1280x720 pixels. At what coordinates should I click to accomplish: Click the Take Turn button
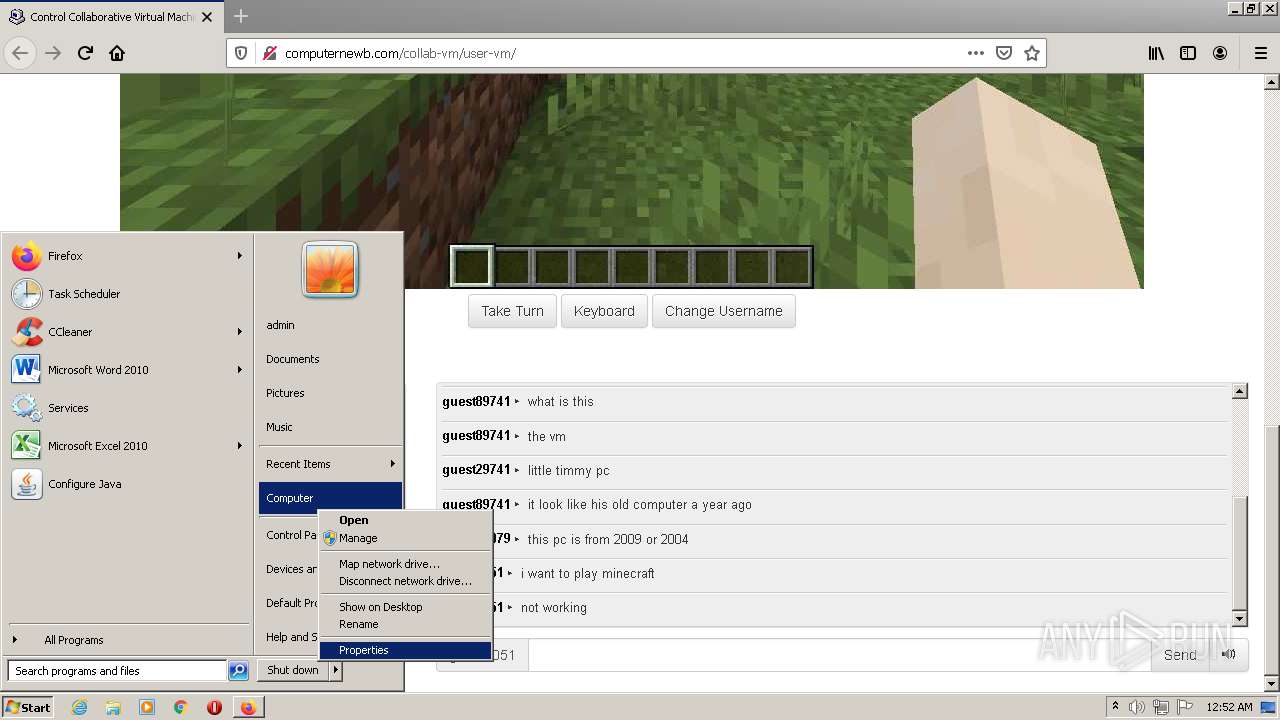pos(512,311)
